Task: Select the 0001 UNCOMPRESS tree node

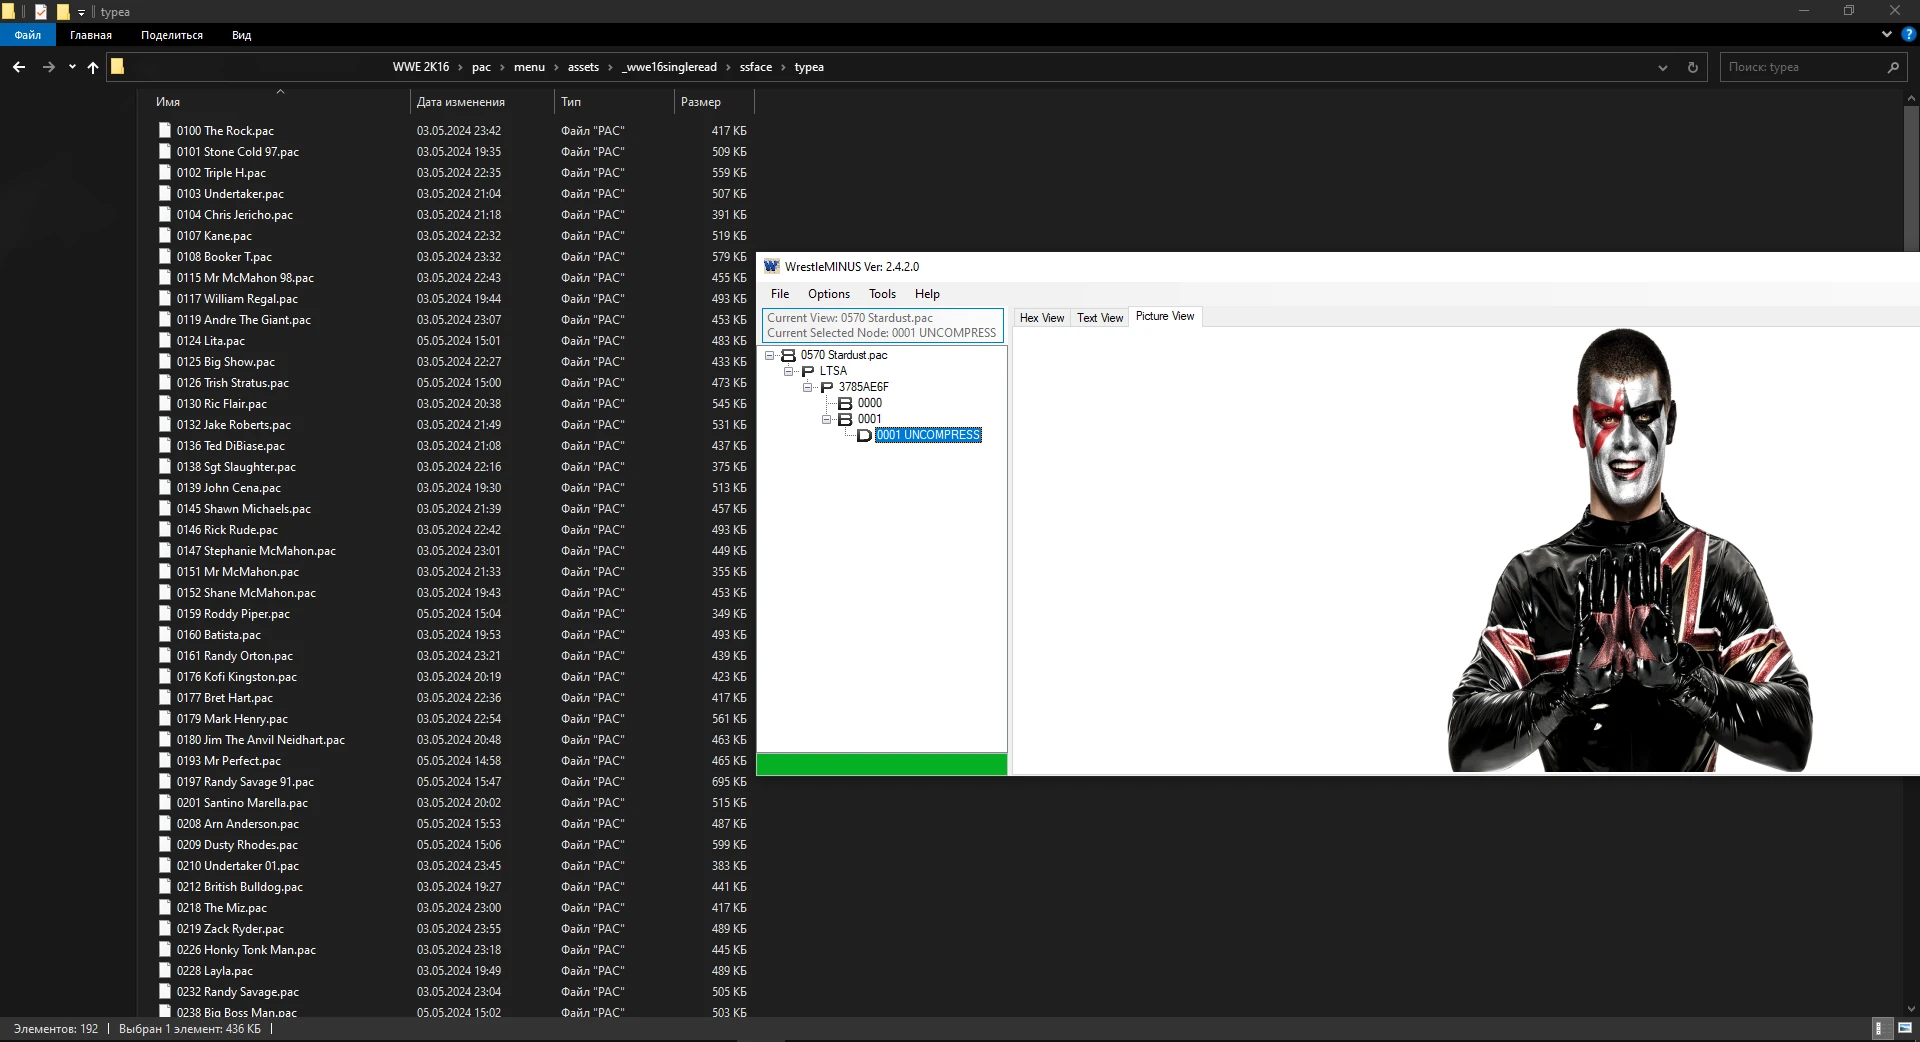Action: pos(928,435)
